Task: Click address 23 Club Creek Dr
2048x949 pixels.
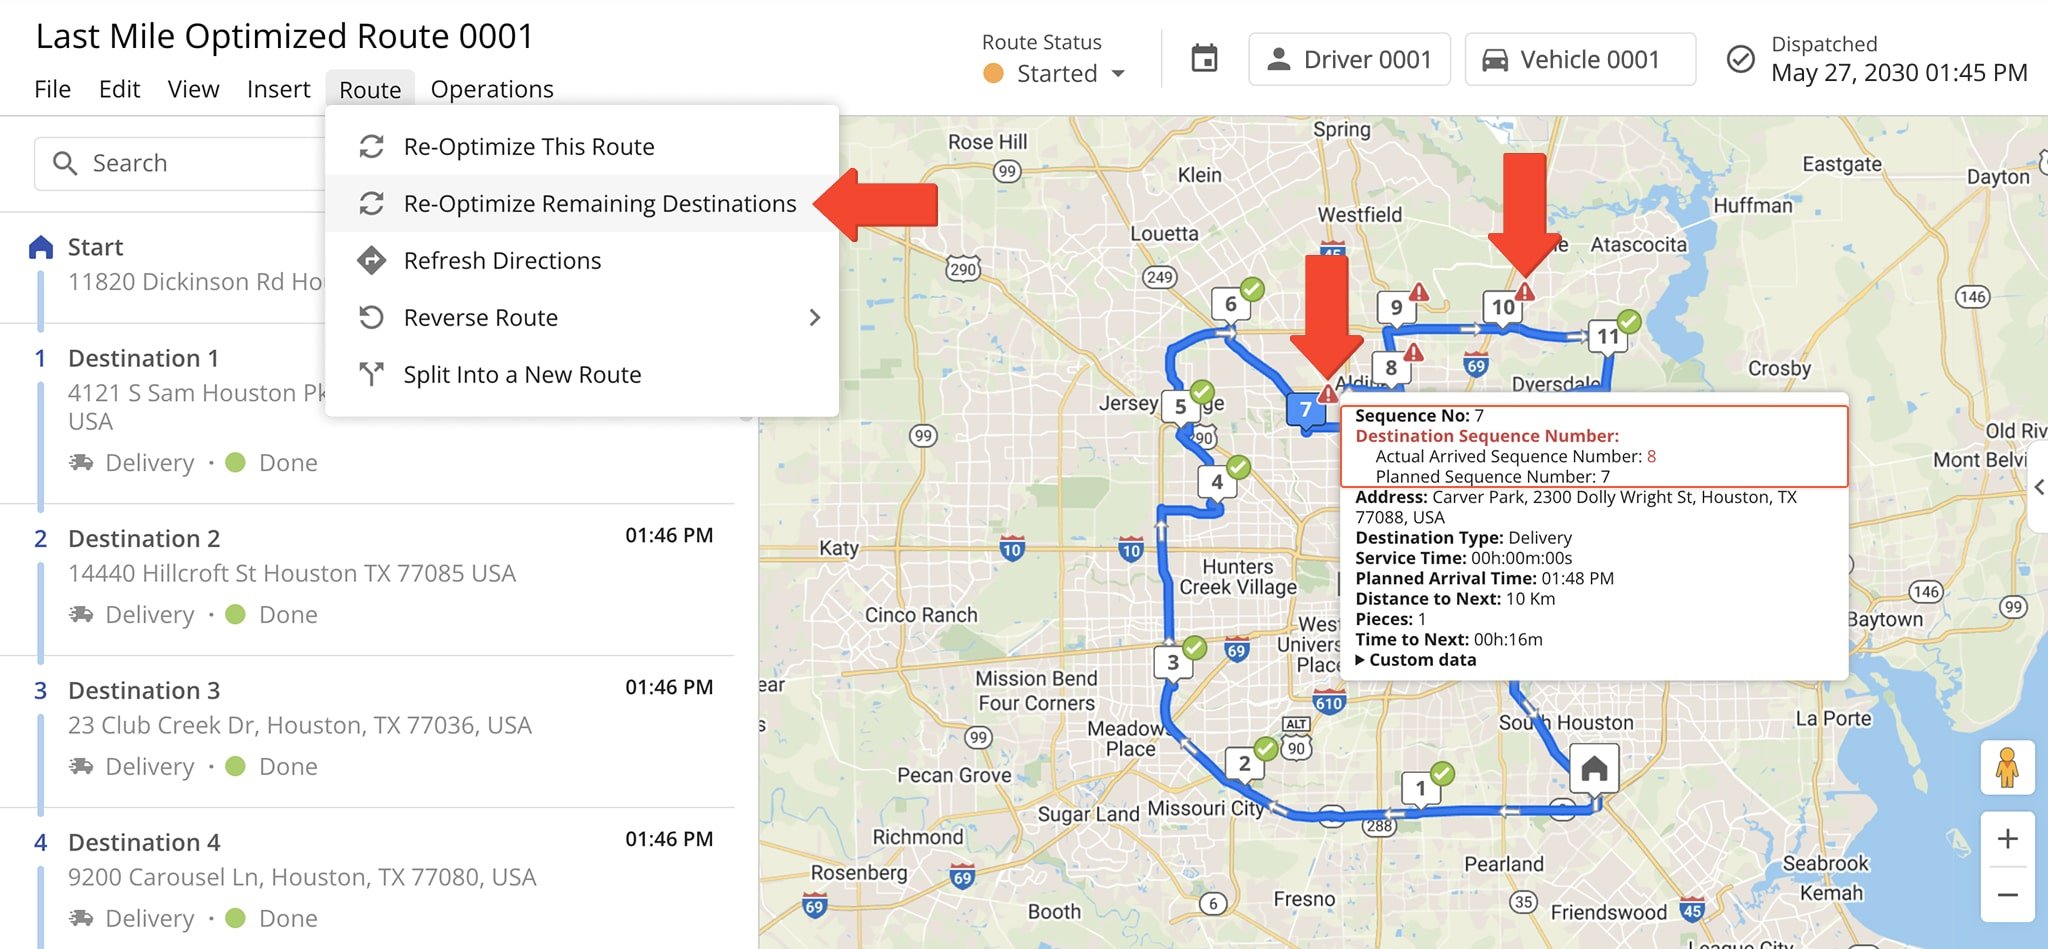Action: (x=300, y=726)
